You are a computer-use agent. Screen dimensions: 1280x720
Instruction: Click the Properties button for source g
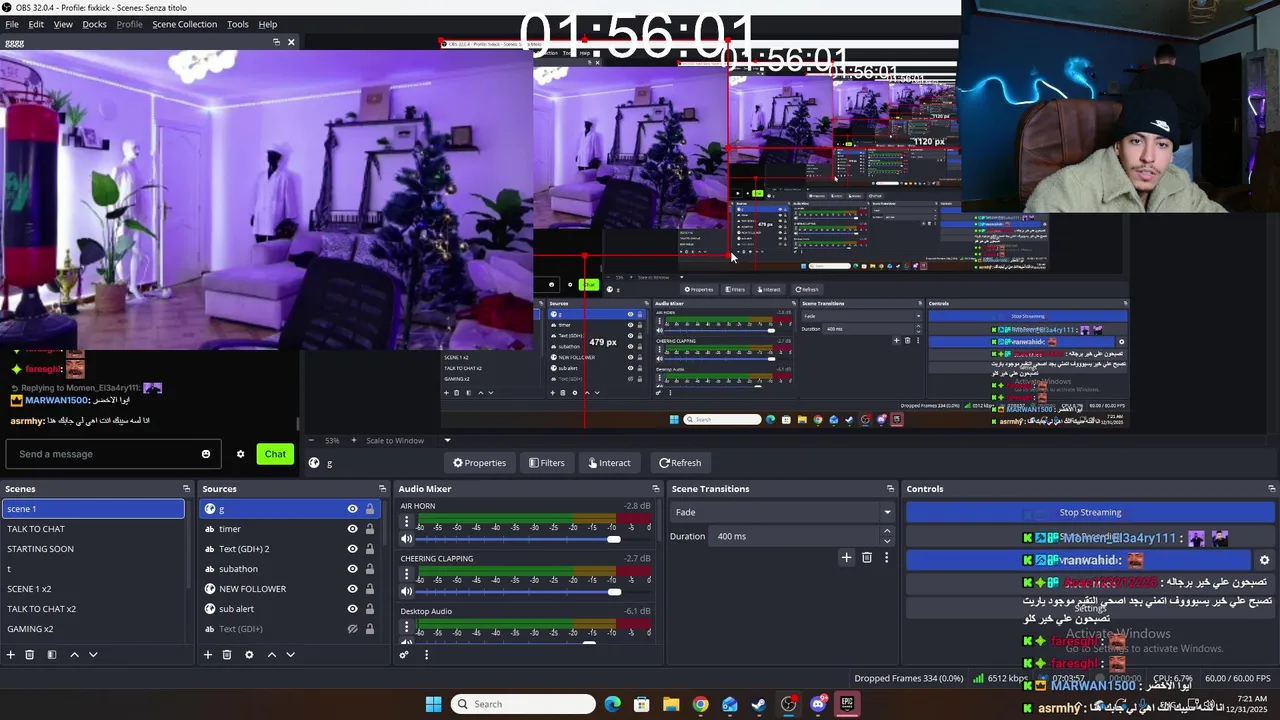point(479,463)
